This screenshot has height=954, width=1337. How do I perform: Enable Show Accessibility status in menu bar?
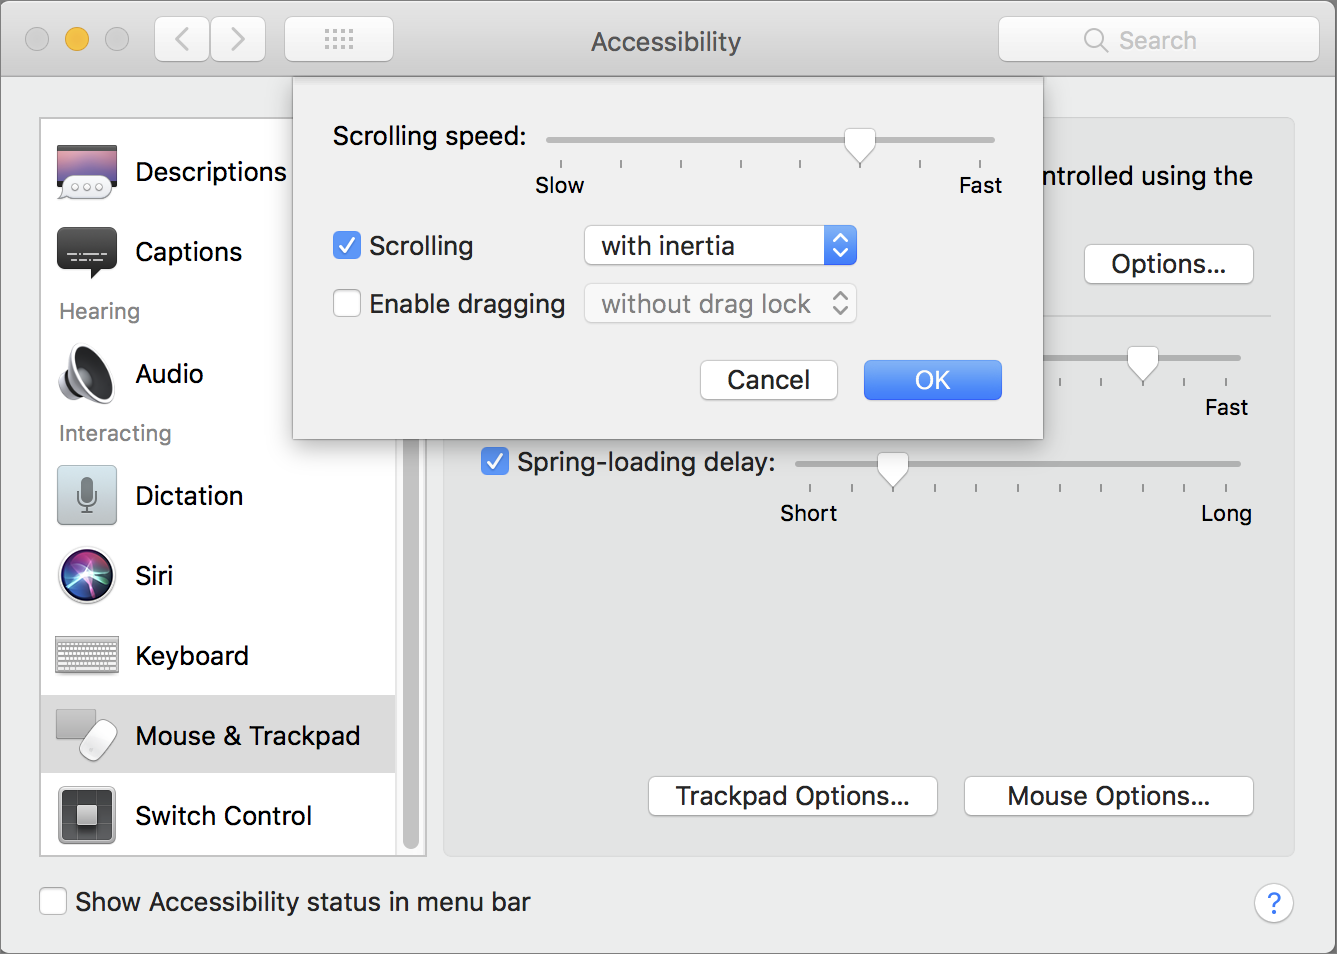coord(53,901)
